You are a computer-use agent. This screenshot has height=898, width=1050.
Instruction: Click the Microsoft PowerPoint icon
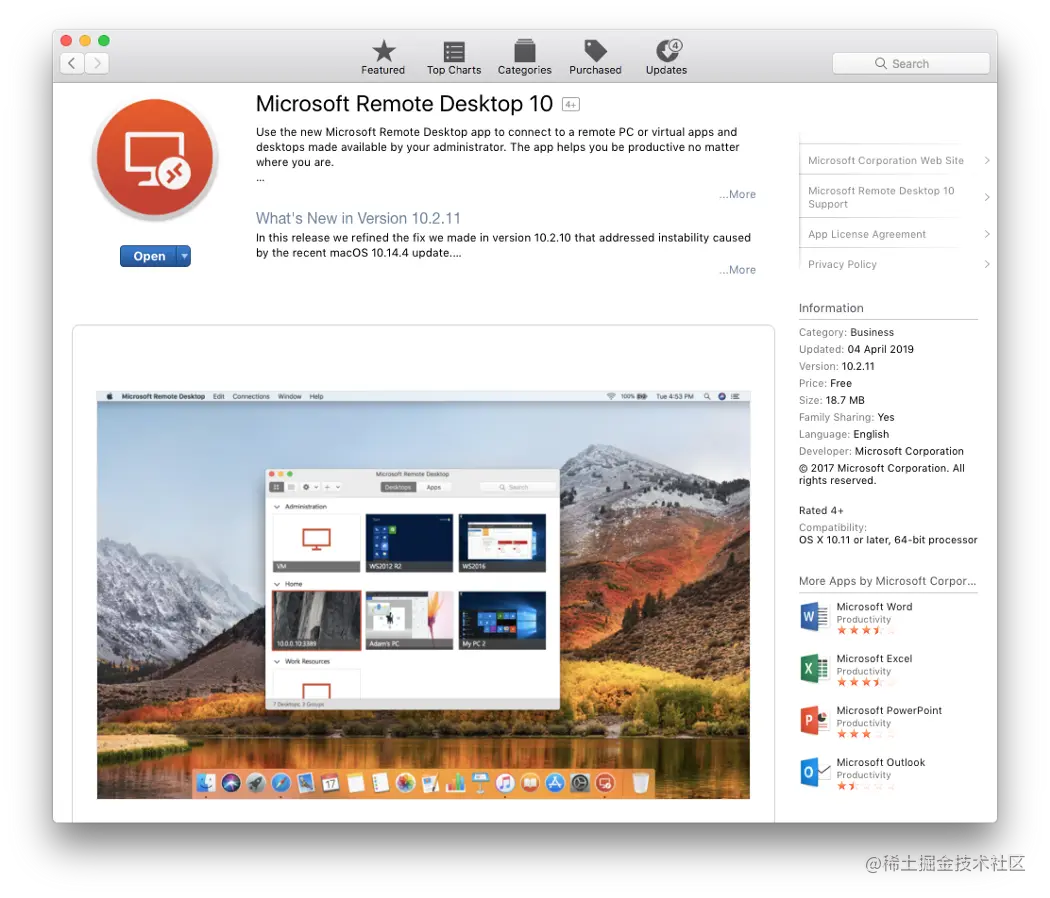[814, 721]
